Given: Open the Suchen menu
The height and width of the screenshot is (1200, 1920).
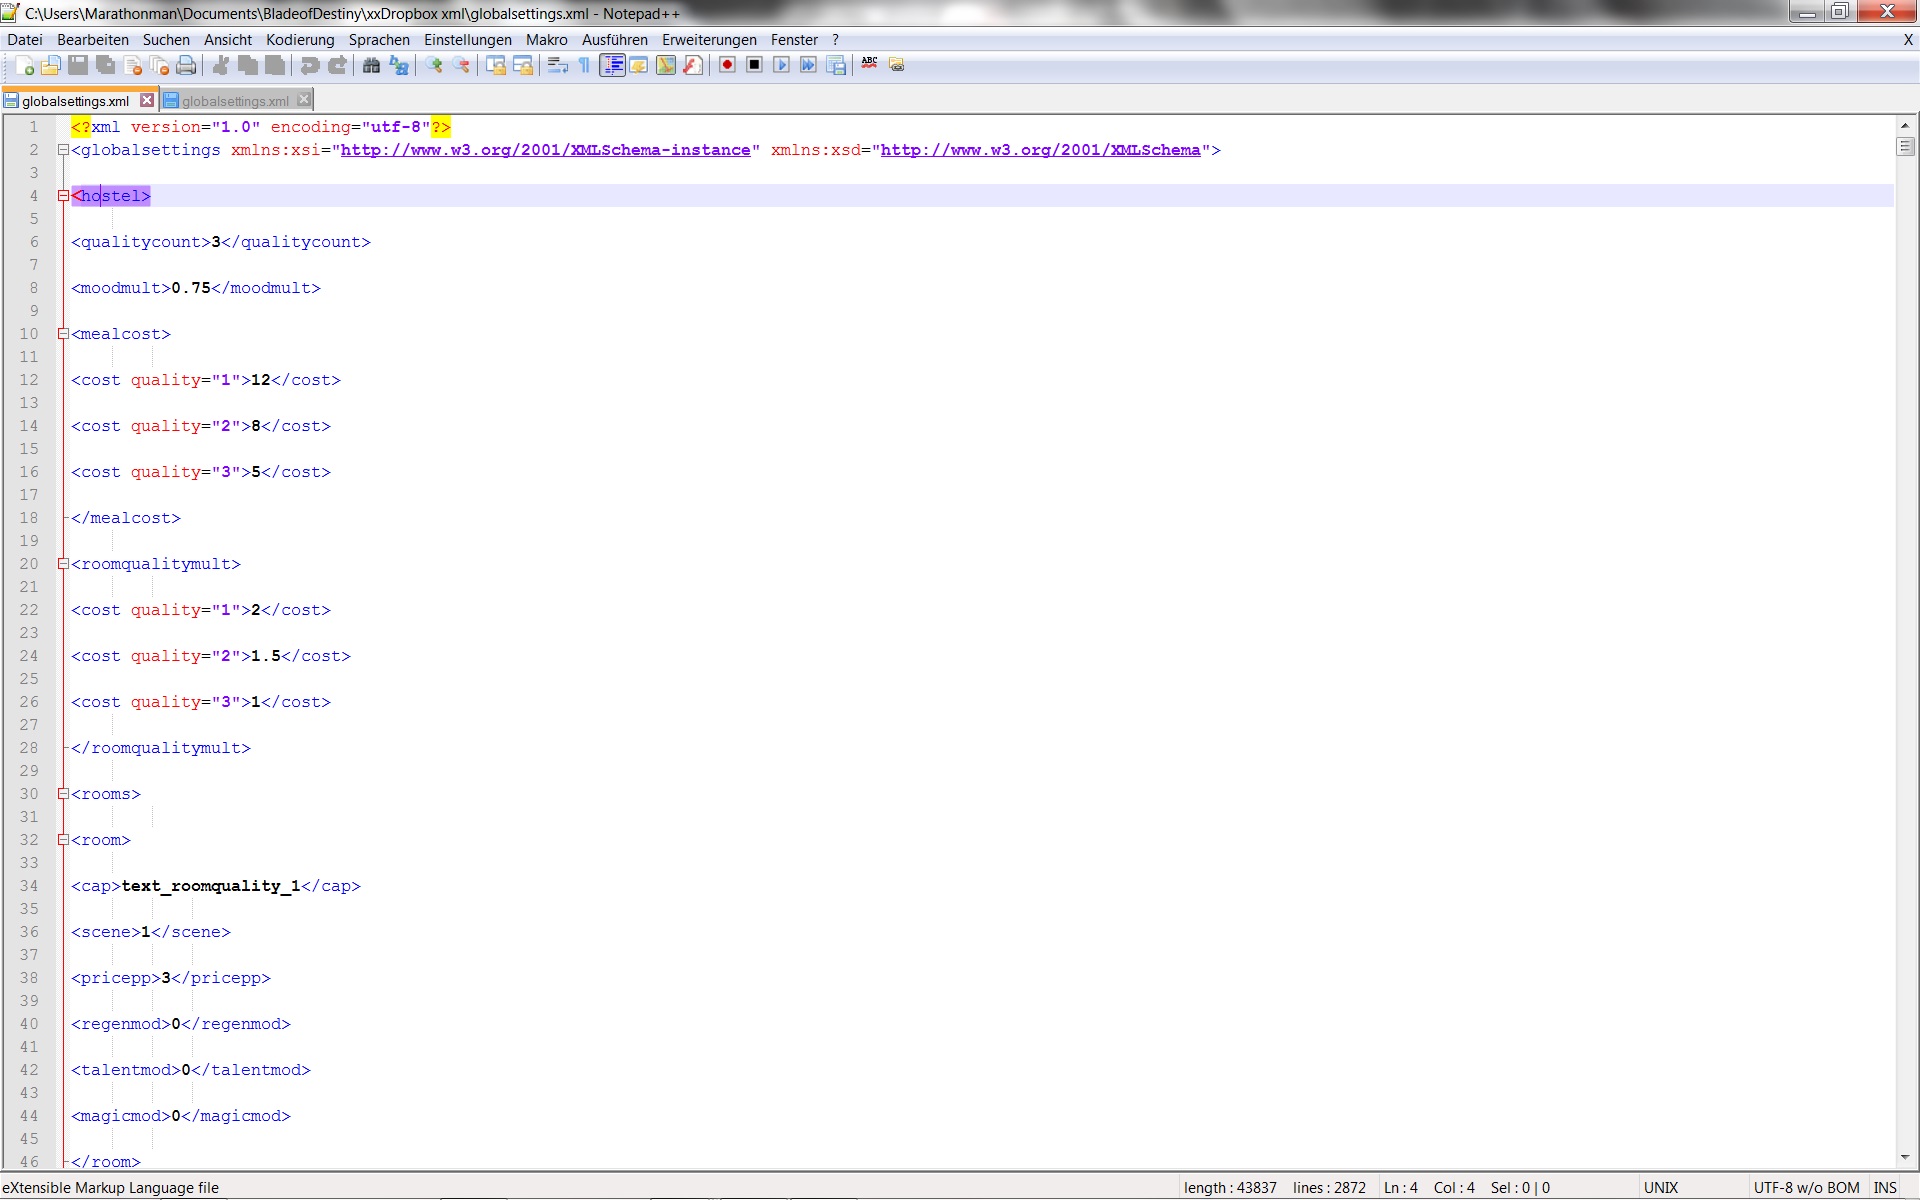Looking at the screenshot, I should click(x=166, y=40).
